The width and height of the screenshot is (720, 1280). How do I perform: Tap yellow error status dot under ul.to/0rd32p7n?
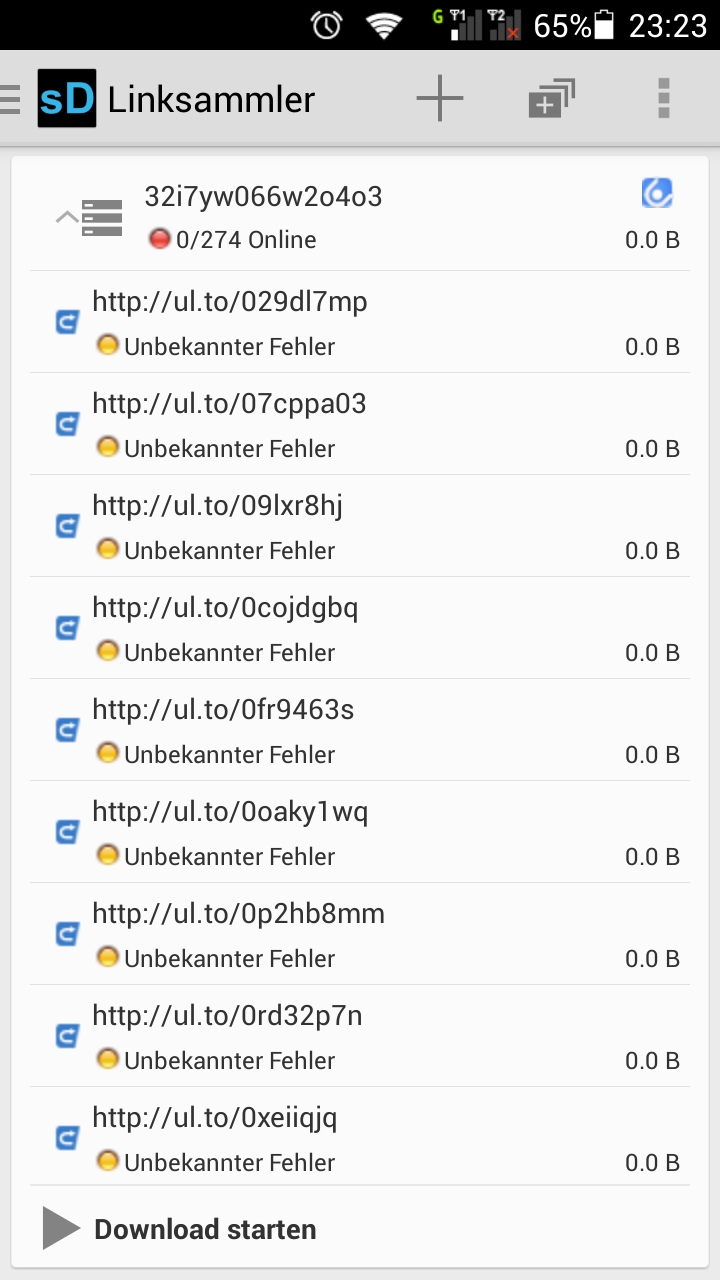107,1059
